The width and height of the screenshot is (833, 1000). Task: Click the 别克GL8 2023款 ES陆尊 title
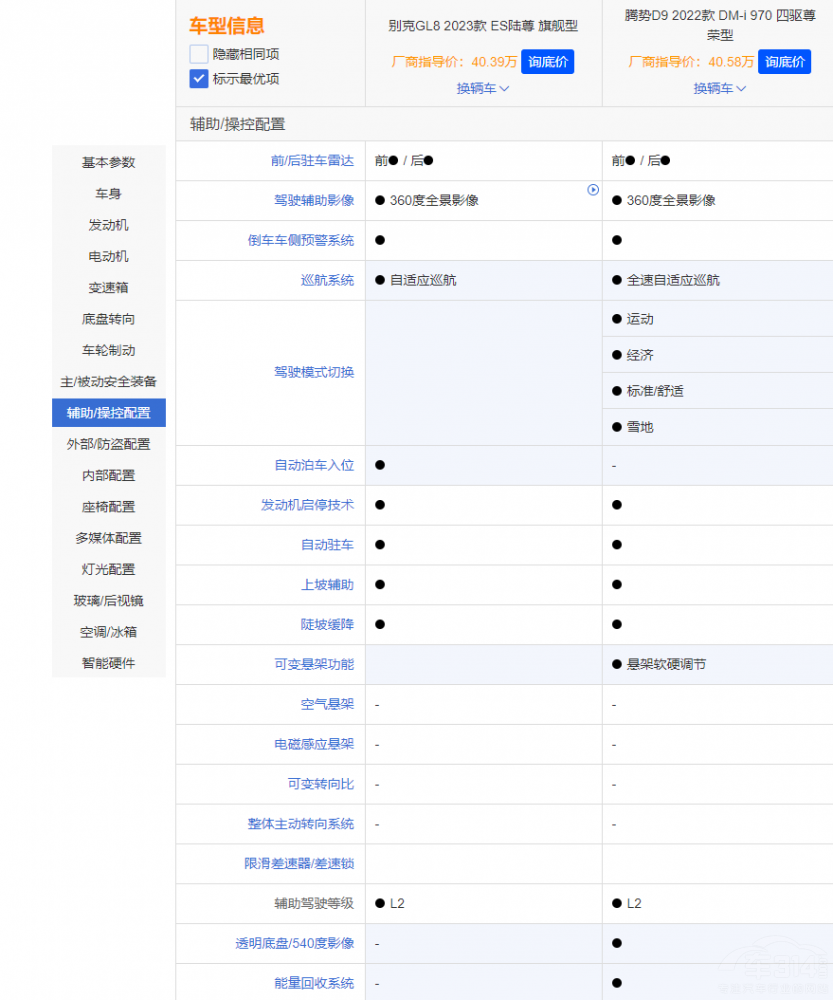pos(483,26)
